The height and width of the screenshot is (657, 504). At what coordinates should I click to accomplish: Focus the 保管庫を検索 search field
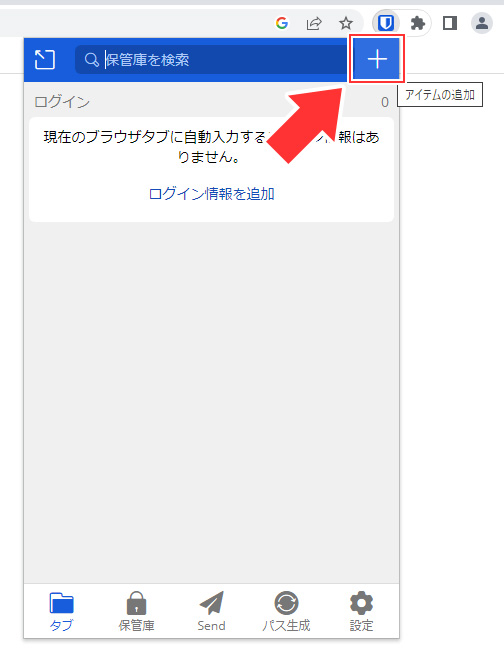pos(211,59)
